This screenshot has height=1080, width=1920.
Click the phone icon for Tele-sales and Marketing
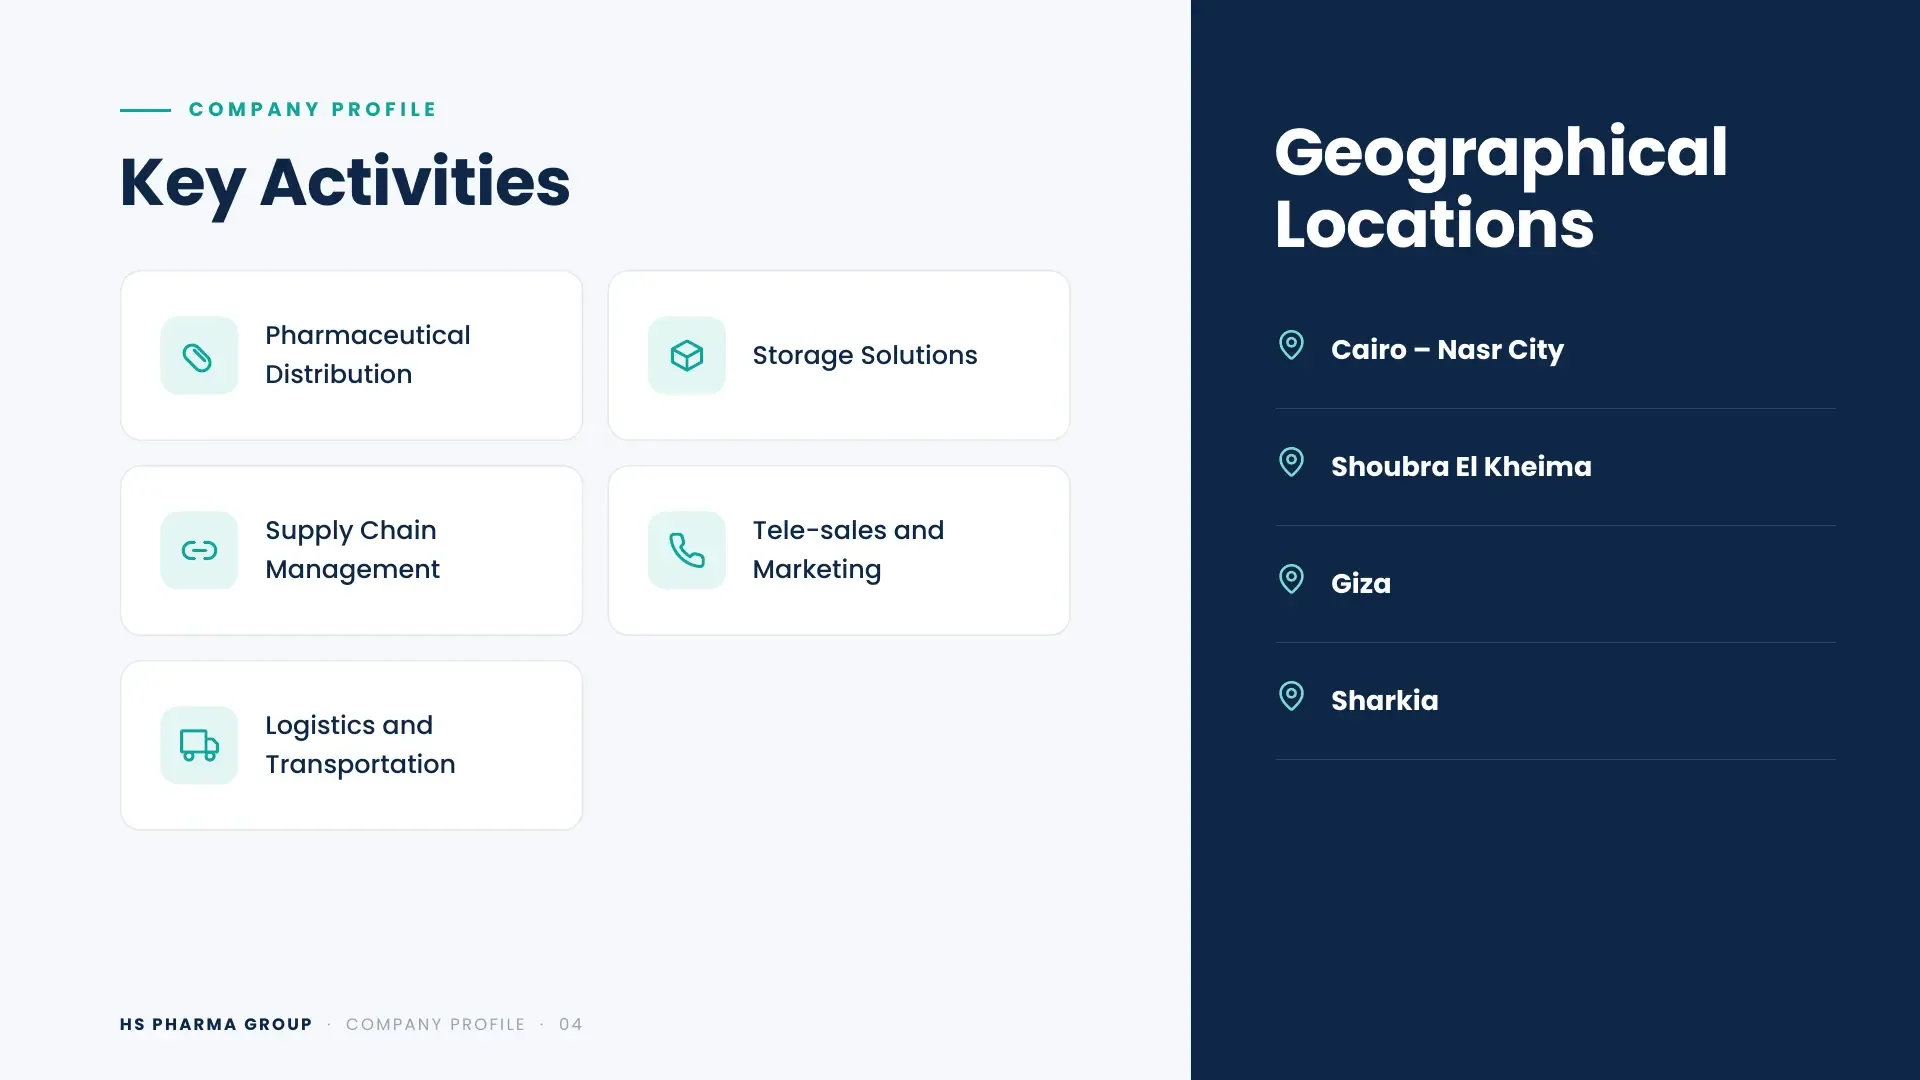(686, 551)
